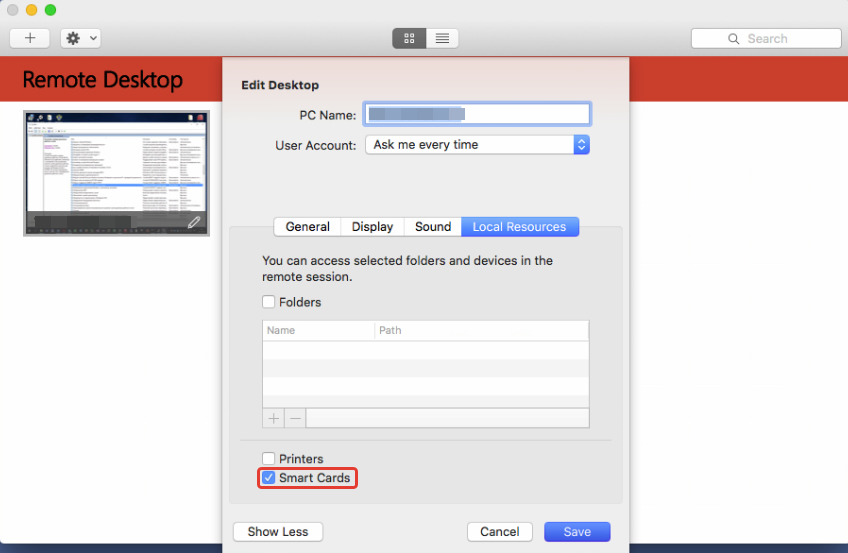Image resolution: width=848 pixels, height=553 pixels.
Task: Click the plus icon to add desktop
Action: pos(30,38)
